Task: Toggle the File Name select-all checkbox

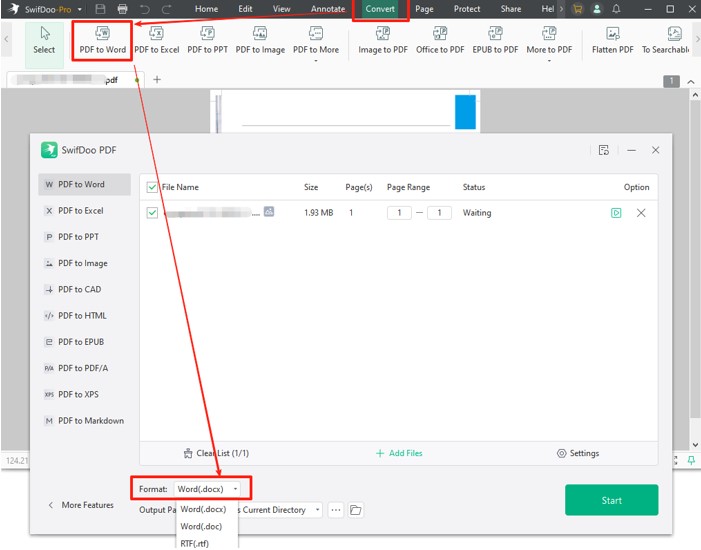Action: tap(152, 187)
